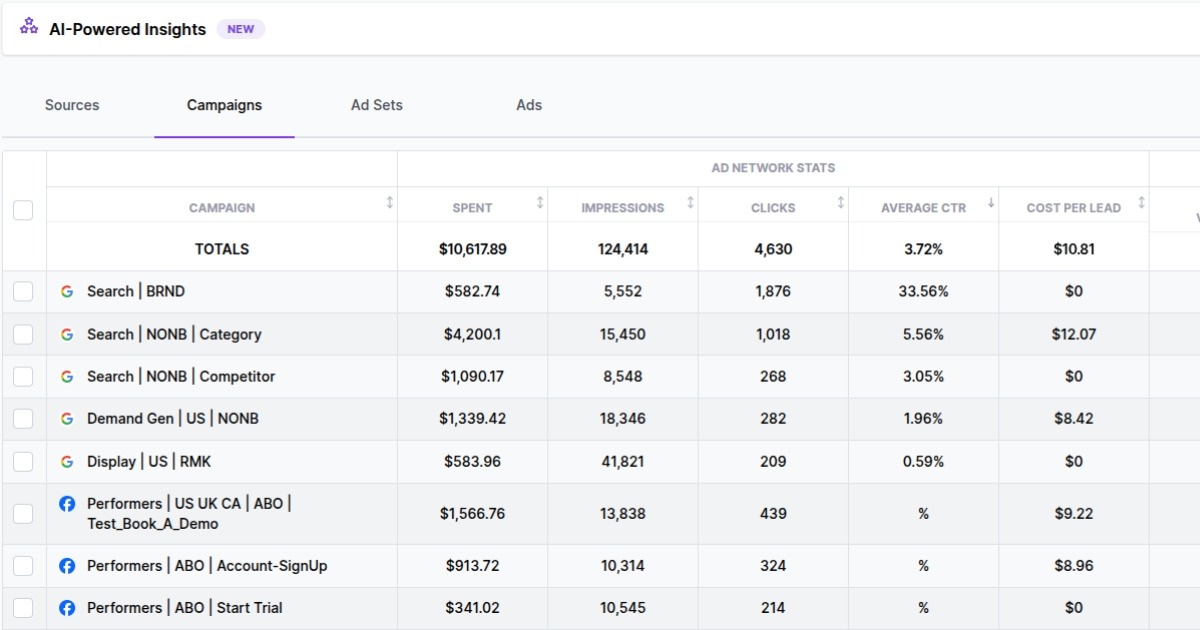Click the IMPRESSIONS column header label
This screenshot has width=1200, height=630.
coord(623,208)
